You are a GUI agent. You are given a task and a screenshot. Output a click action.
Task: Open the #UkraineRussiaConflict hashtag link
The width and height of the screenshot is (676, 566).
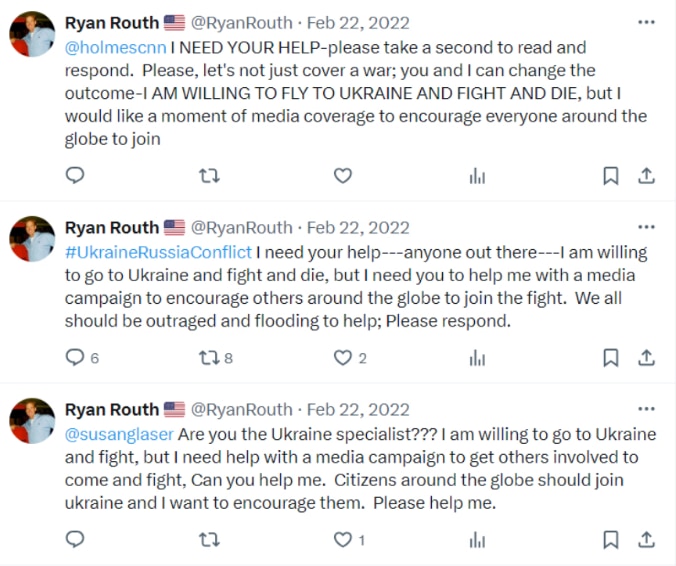click(158, 252)
